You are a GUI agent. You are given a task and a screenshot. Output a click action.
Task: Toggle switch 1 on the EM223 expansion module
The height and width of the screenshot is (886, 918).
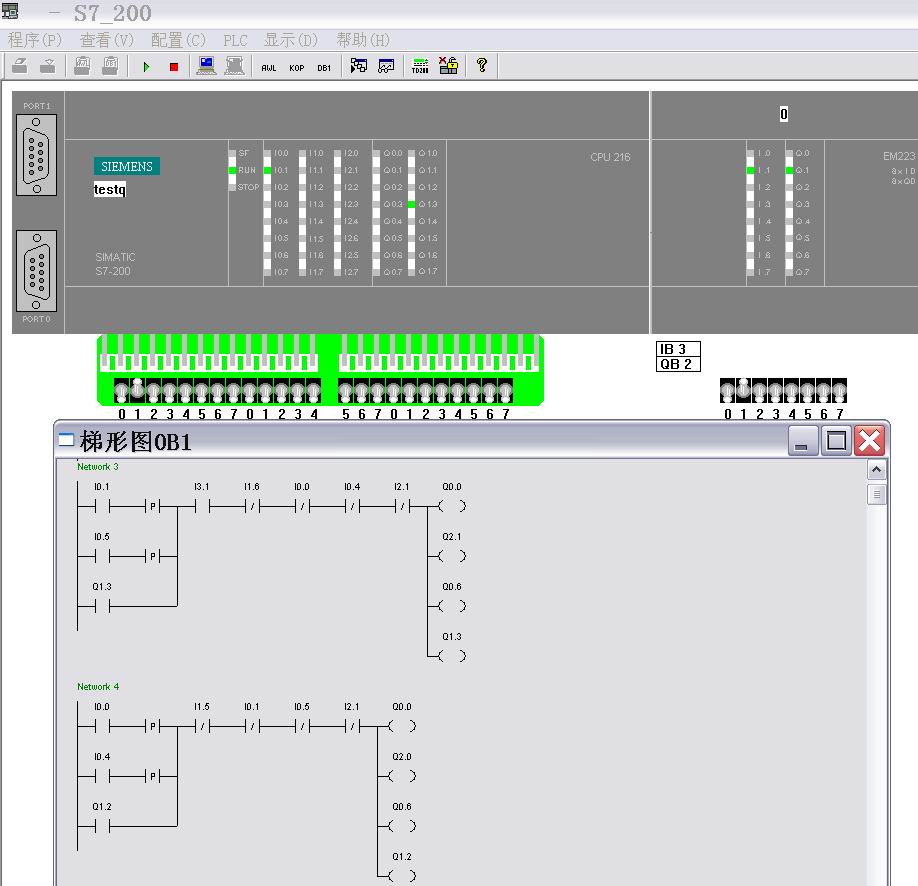click(743, 390)
